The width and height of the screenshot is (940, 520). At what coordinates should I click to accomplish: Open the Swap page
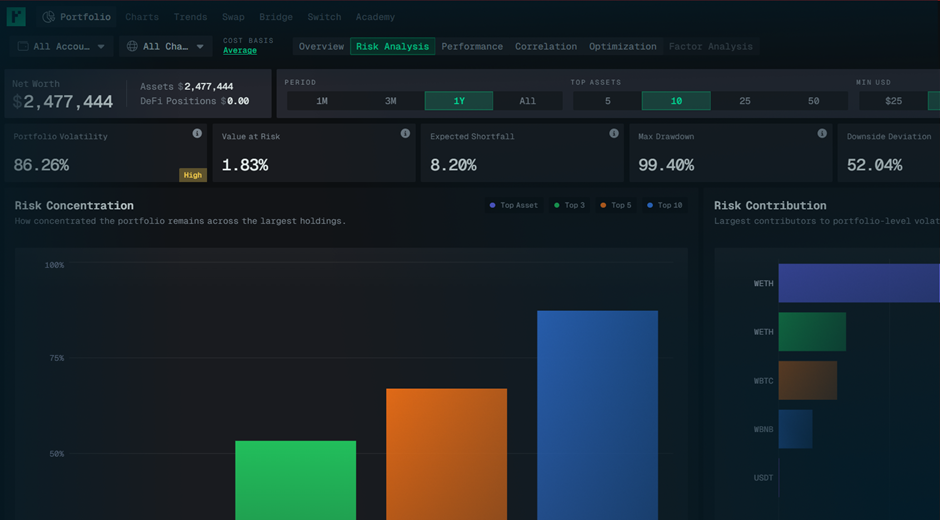(x=233, y=17)
